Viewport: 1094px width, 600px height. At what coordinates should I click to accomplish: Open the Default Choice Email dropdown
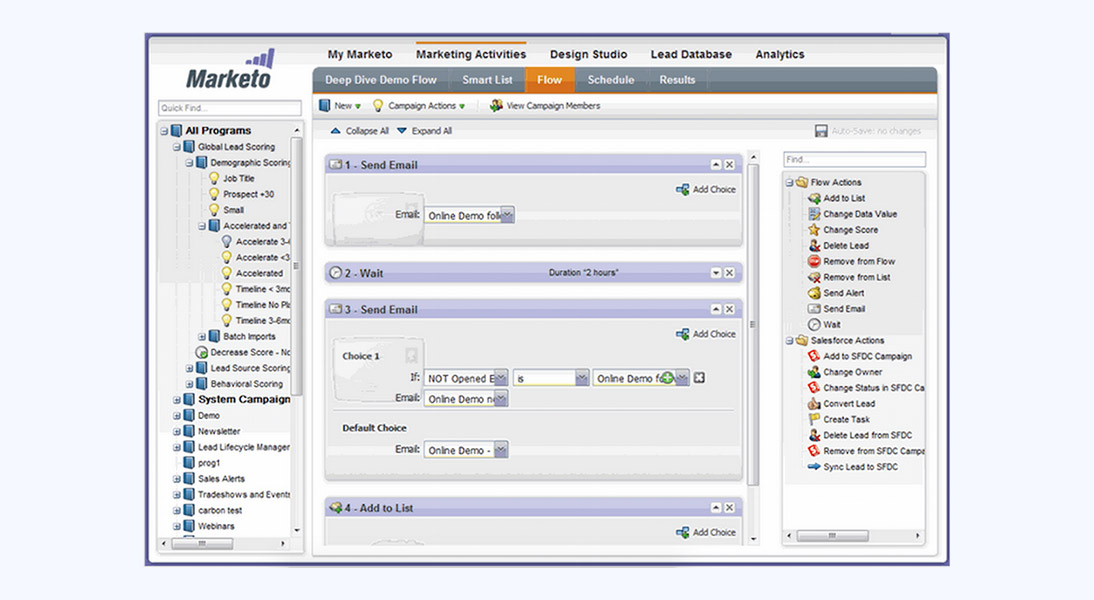(501, 450)
